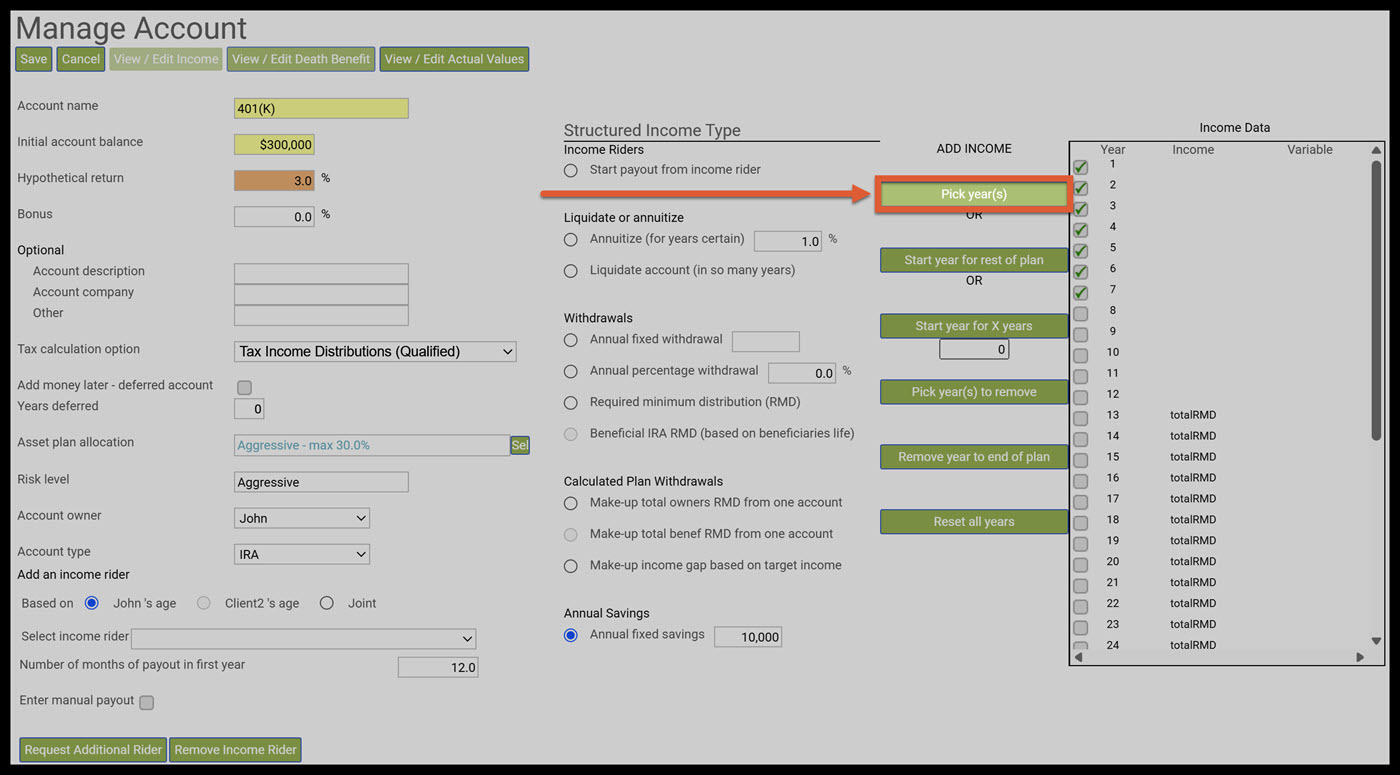Viewport: 1400px width, 775px height.
Task: Check the Year 8 checkbox
Action: point(1080,314)
